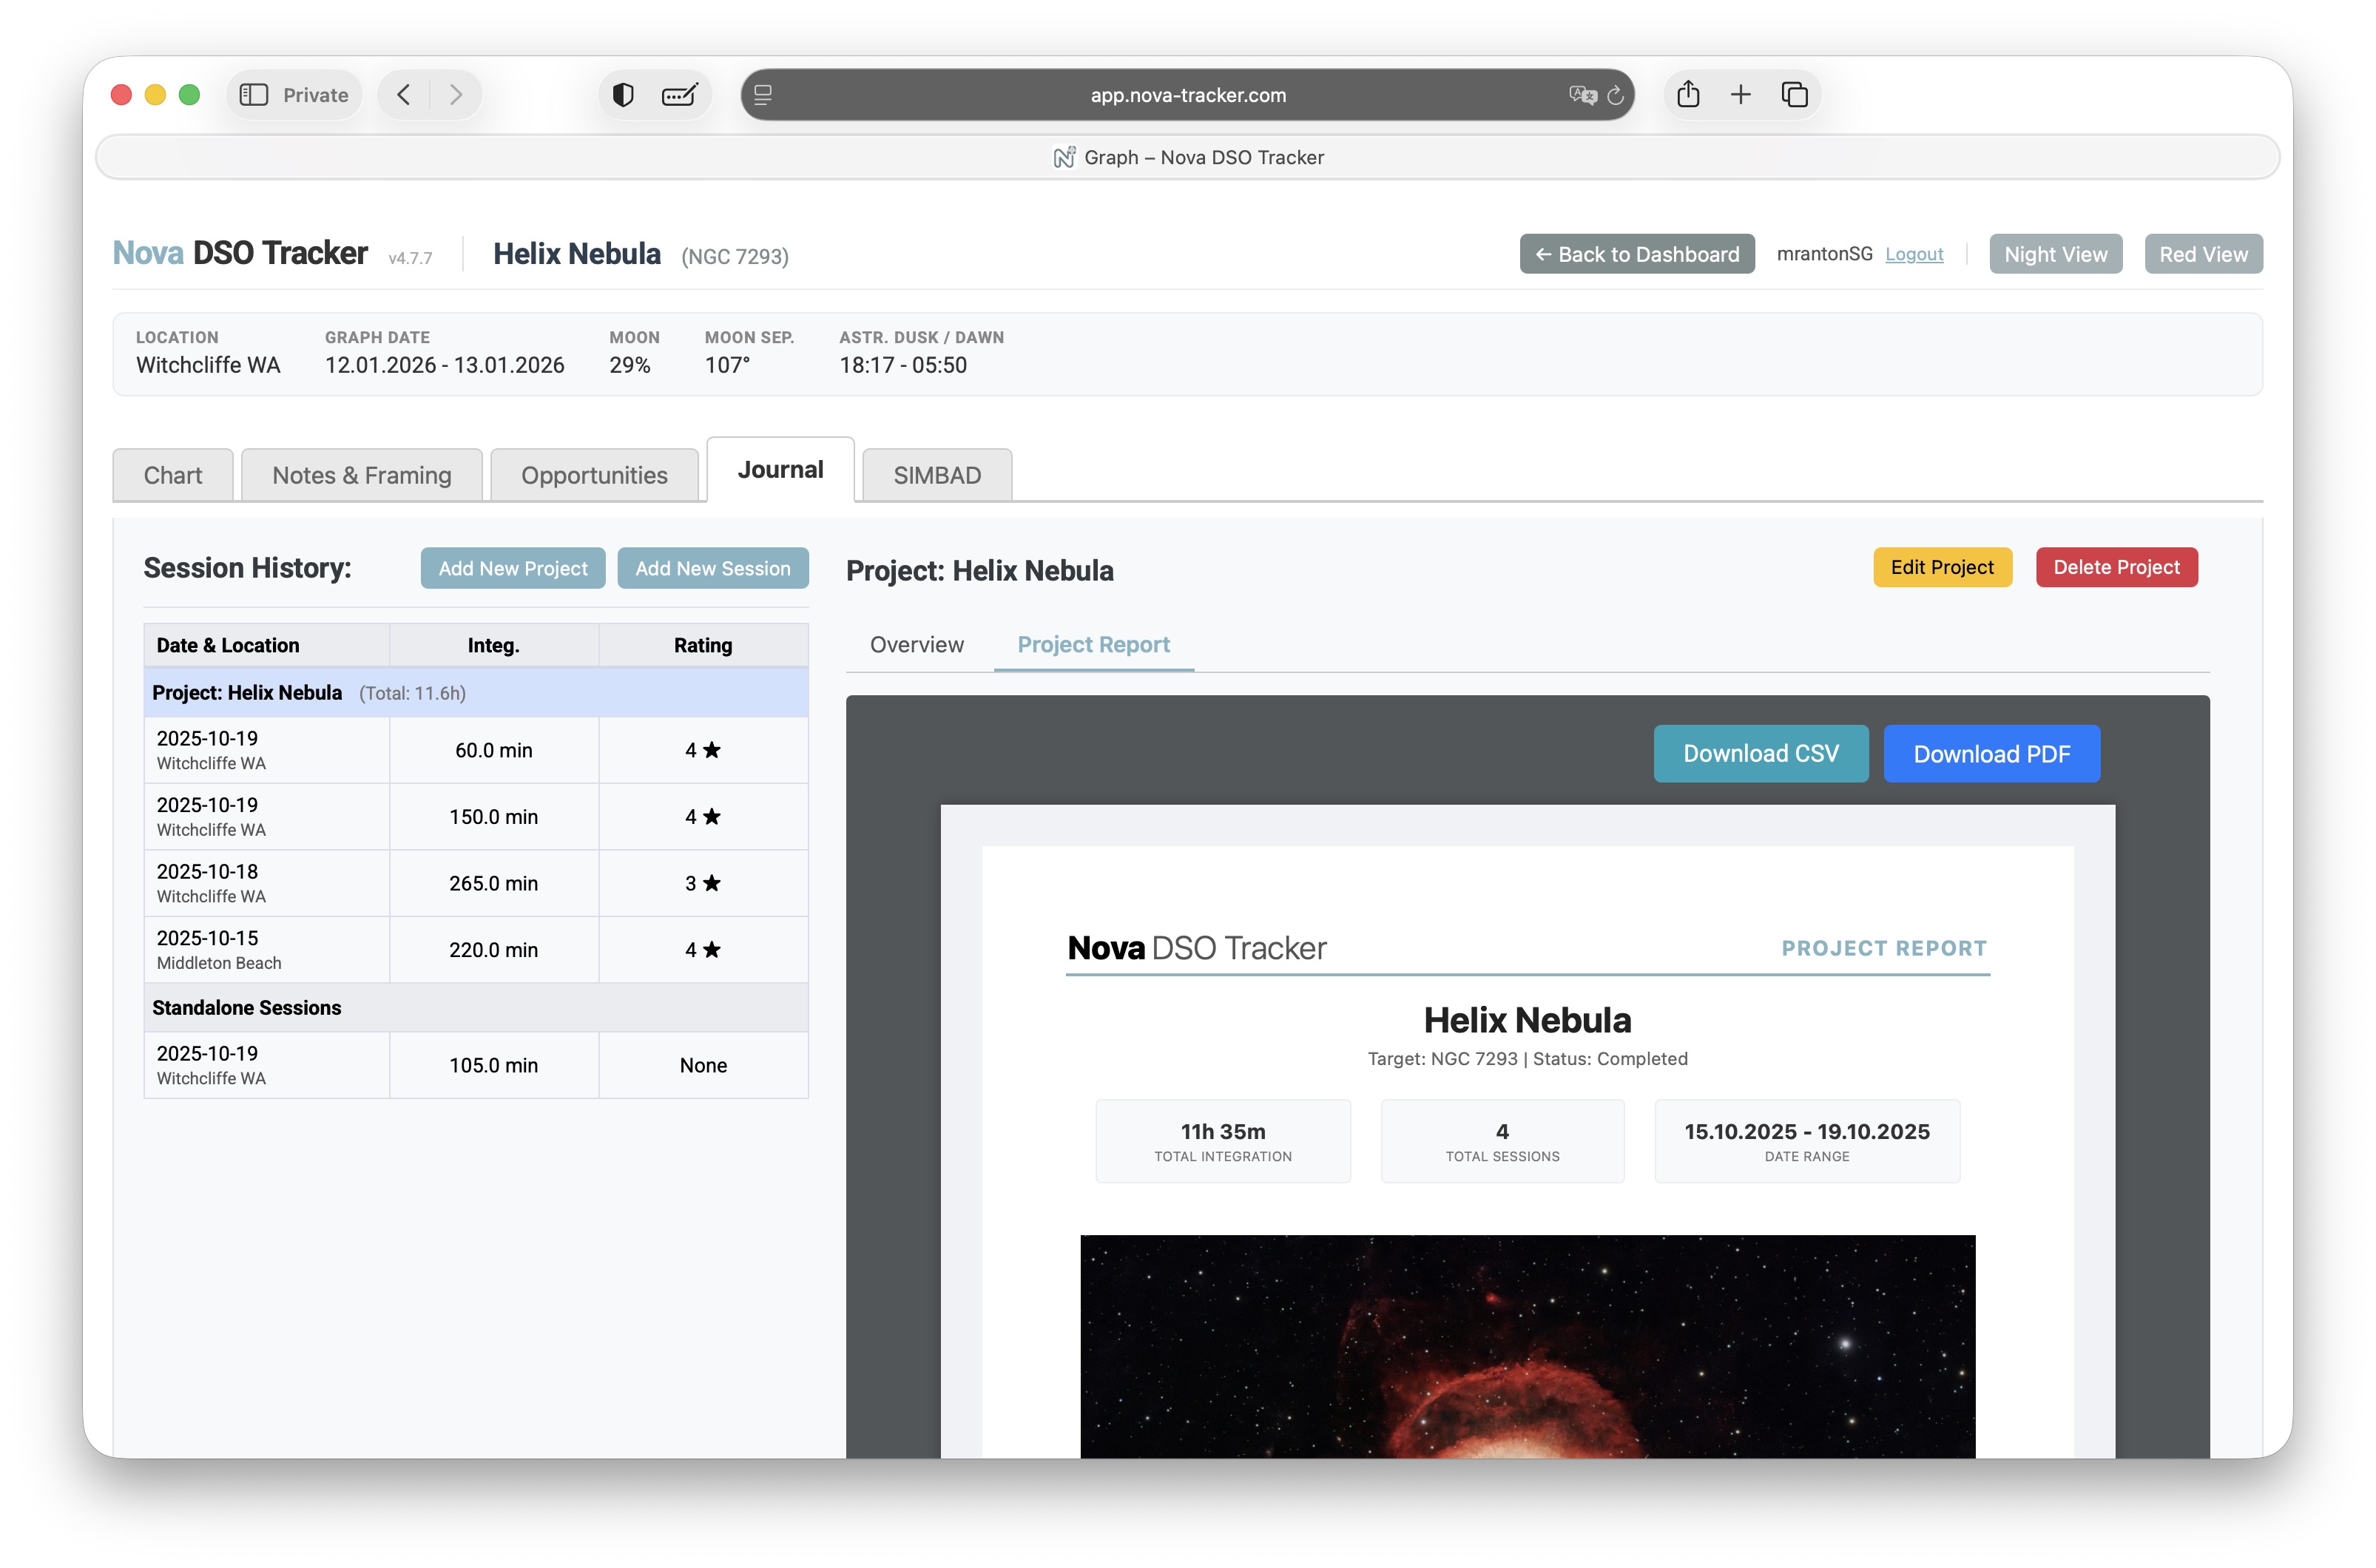2376x1568 pixels.
Task: Click the Download PDF button
Action: click(1991, 754)
